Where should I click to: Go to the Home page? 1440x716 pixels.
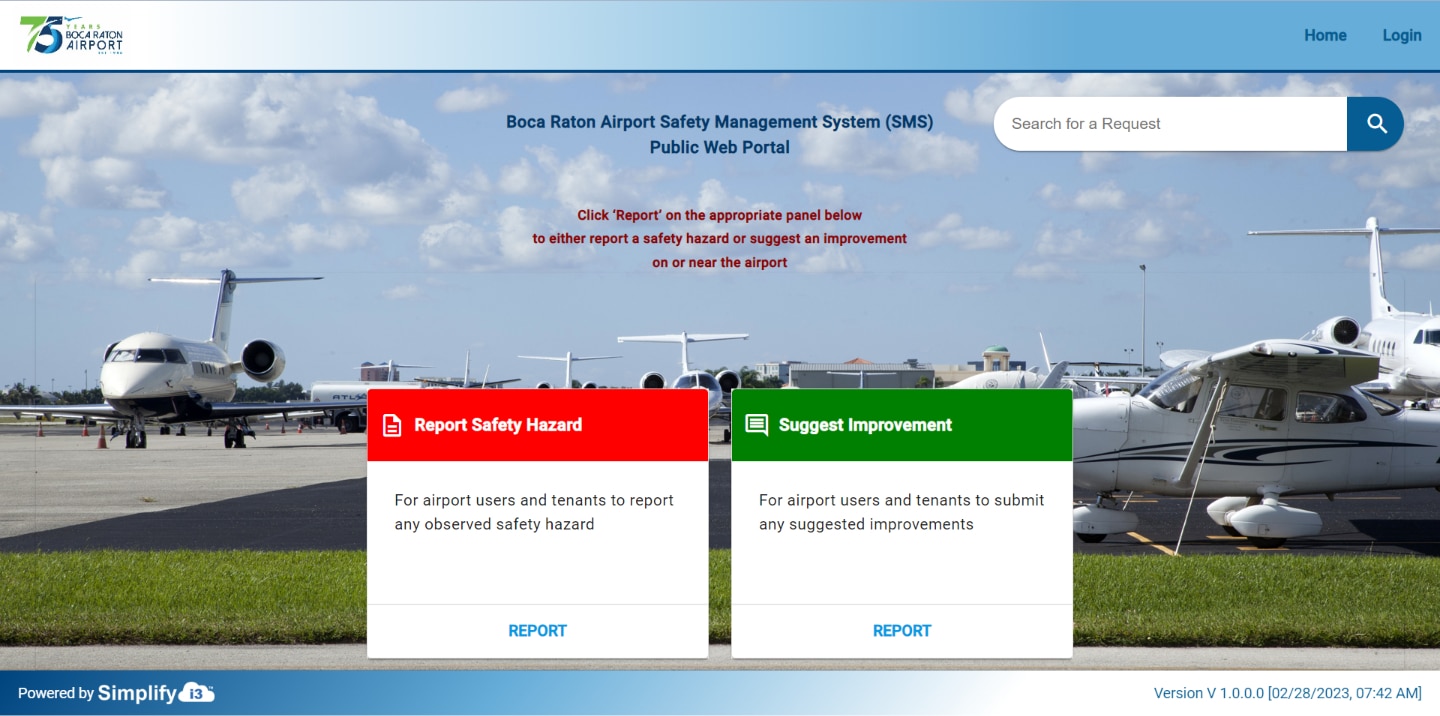pos(1325,35)
